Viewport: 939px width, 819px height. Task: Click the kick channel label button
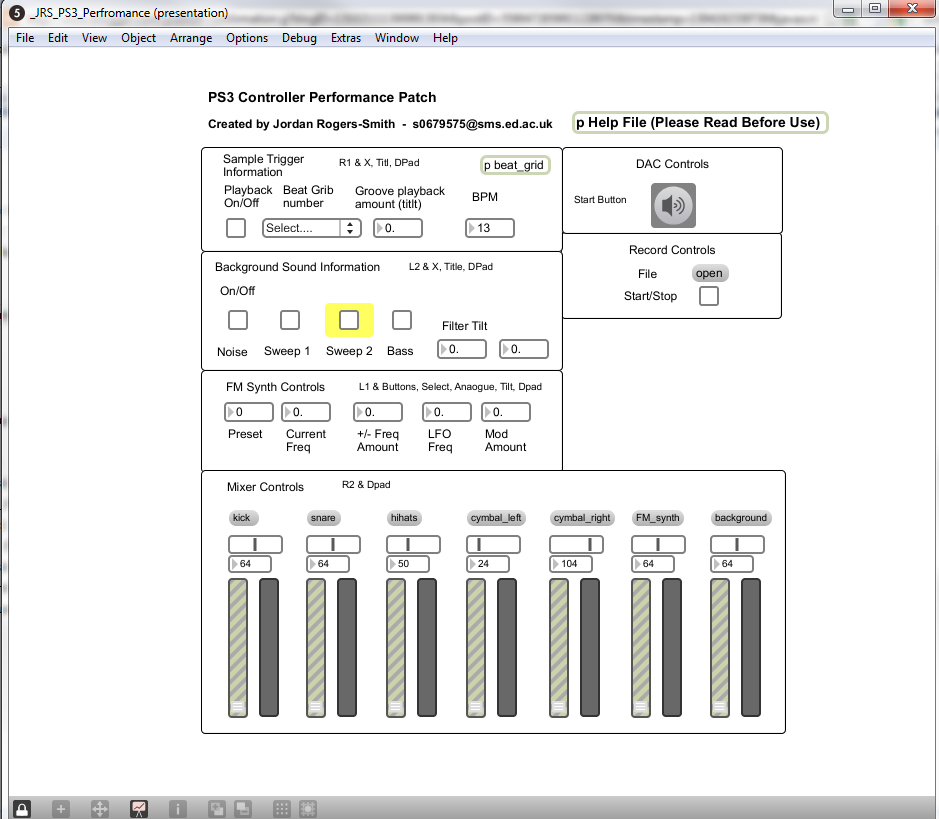[x=243, y=518]
